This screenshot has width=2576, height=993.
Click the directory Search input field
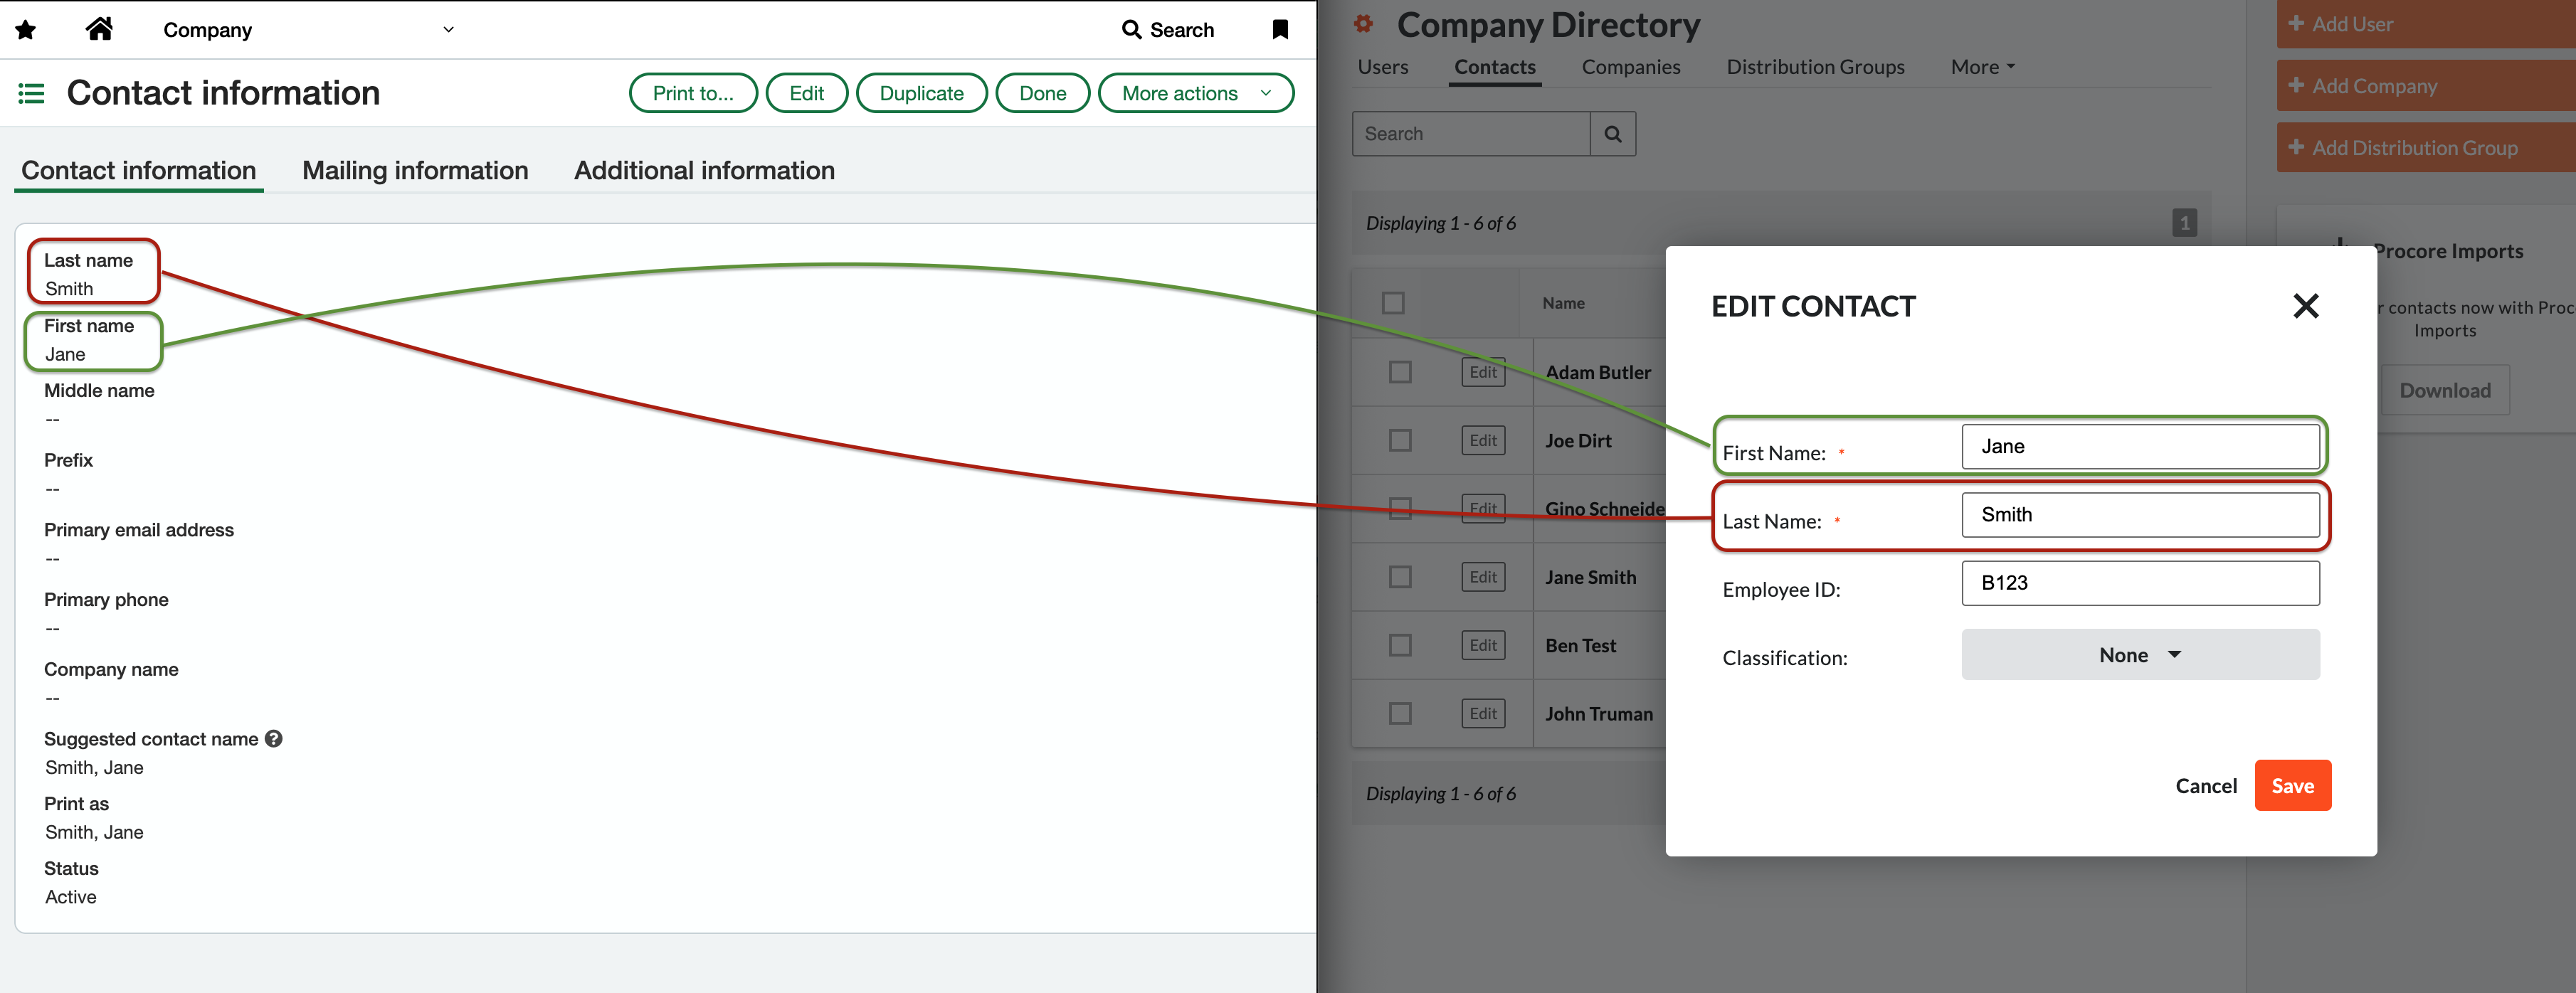[x=1471, y=134]
